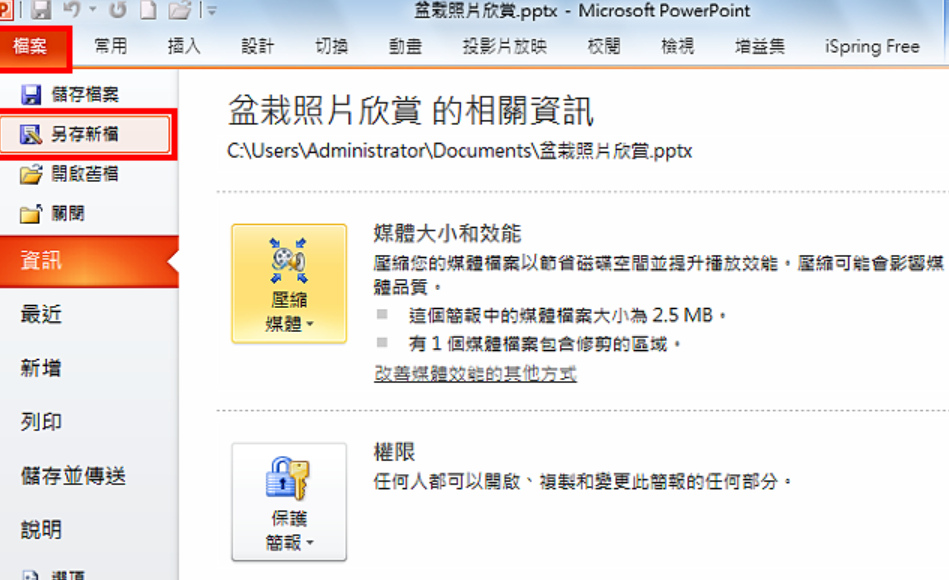949x580 pixels.
Task: Click the text stating media size 2.5 MB
Action: click(x=567, y=315)
